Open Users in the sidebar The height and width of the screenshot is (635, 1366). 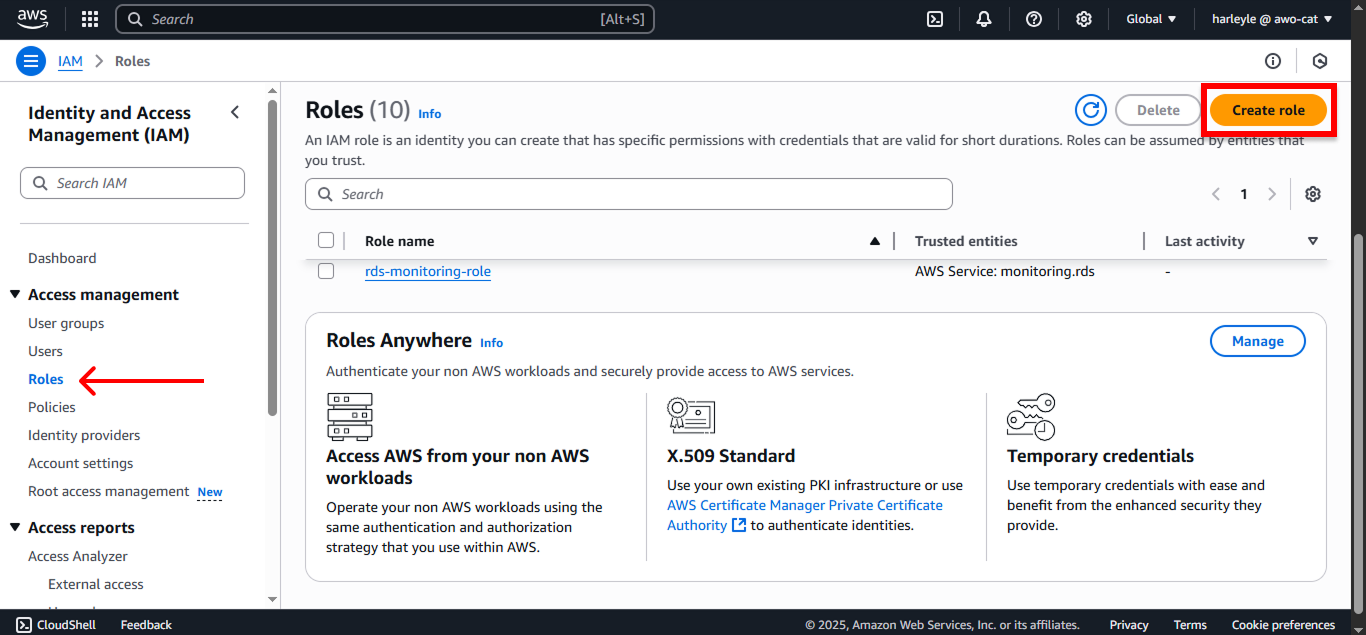(45, 351)
